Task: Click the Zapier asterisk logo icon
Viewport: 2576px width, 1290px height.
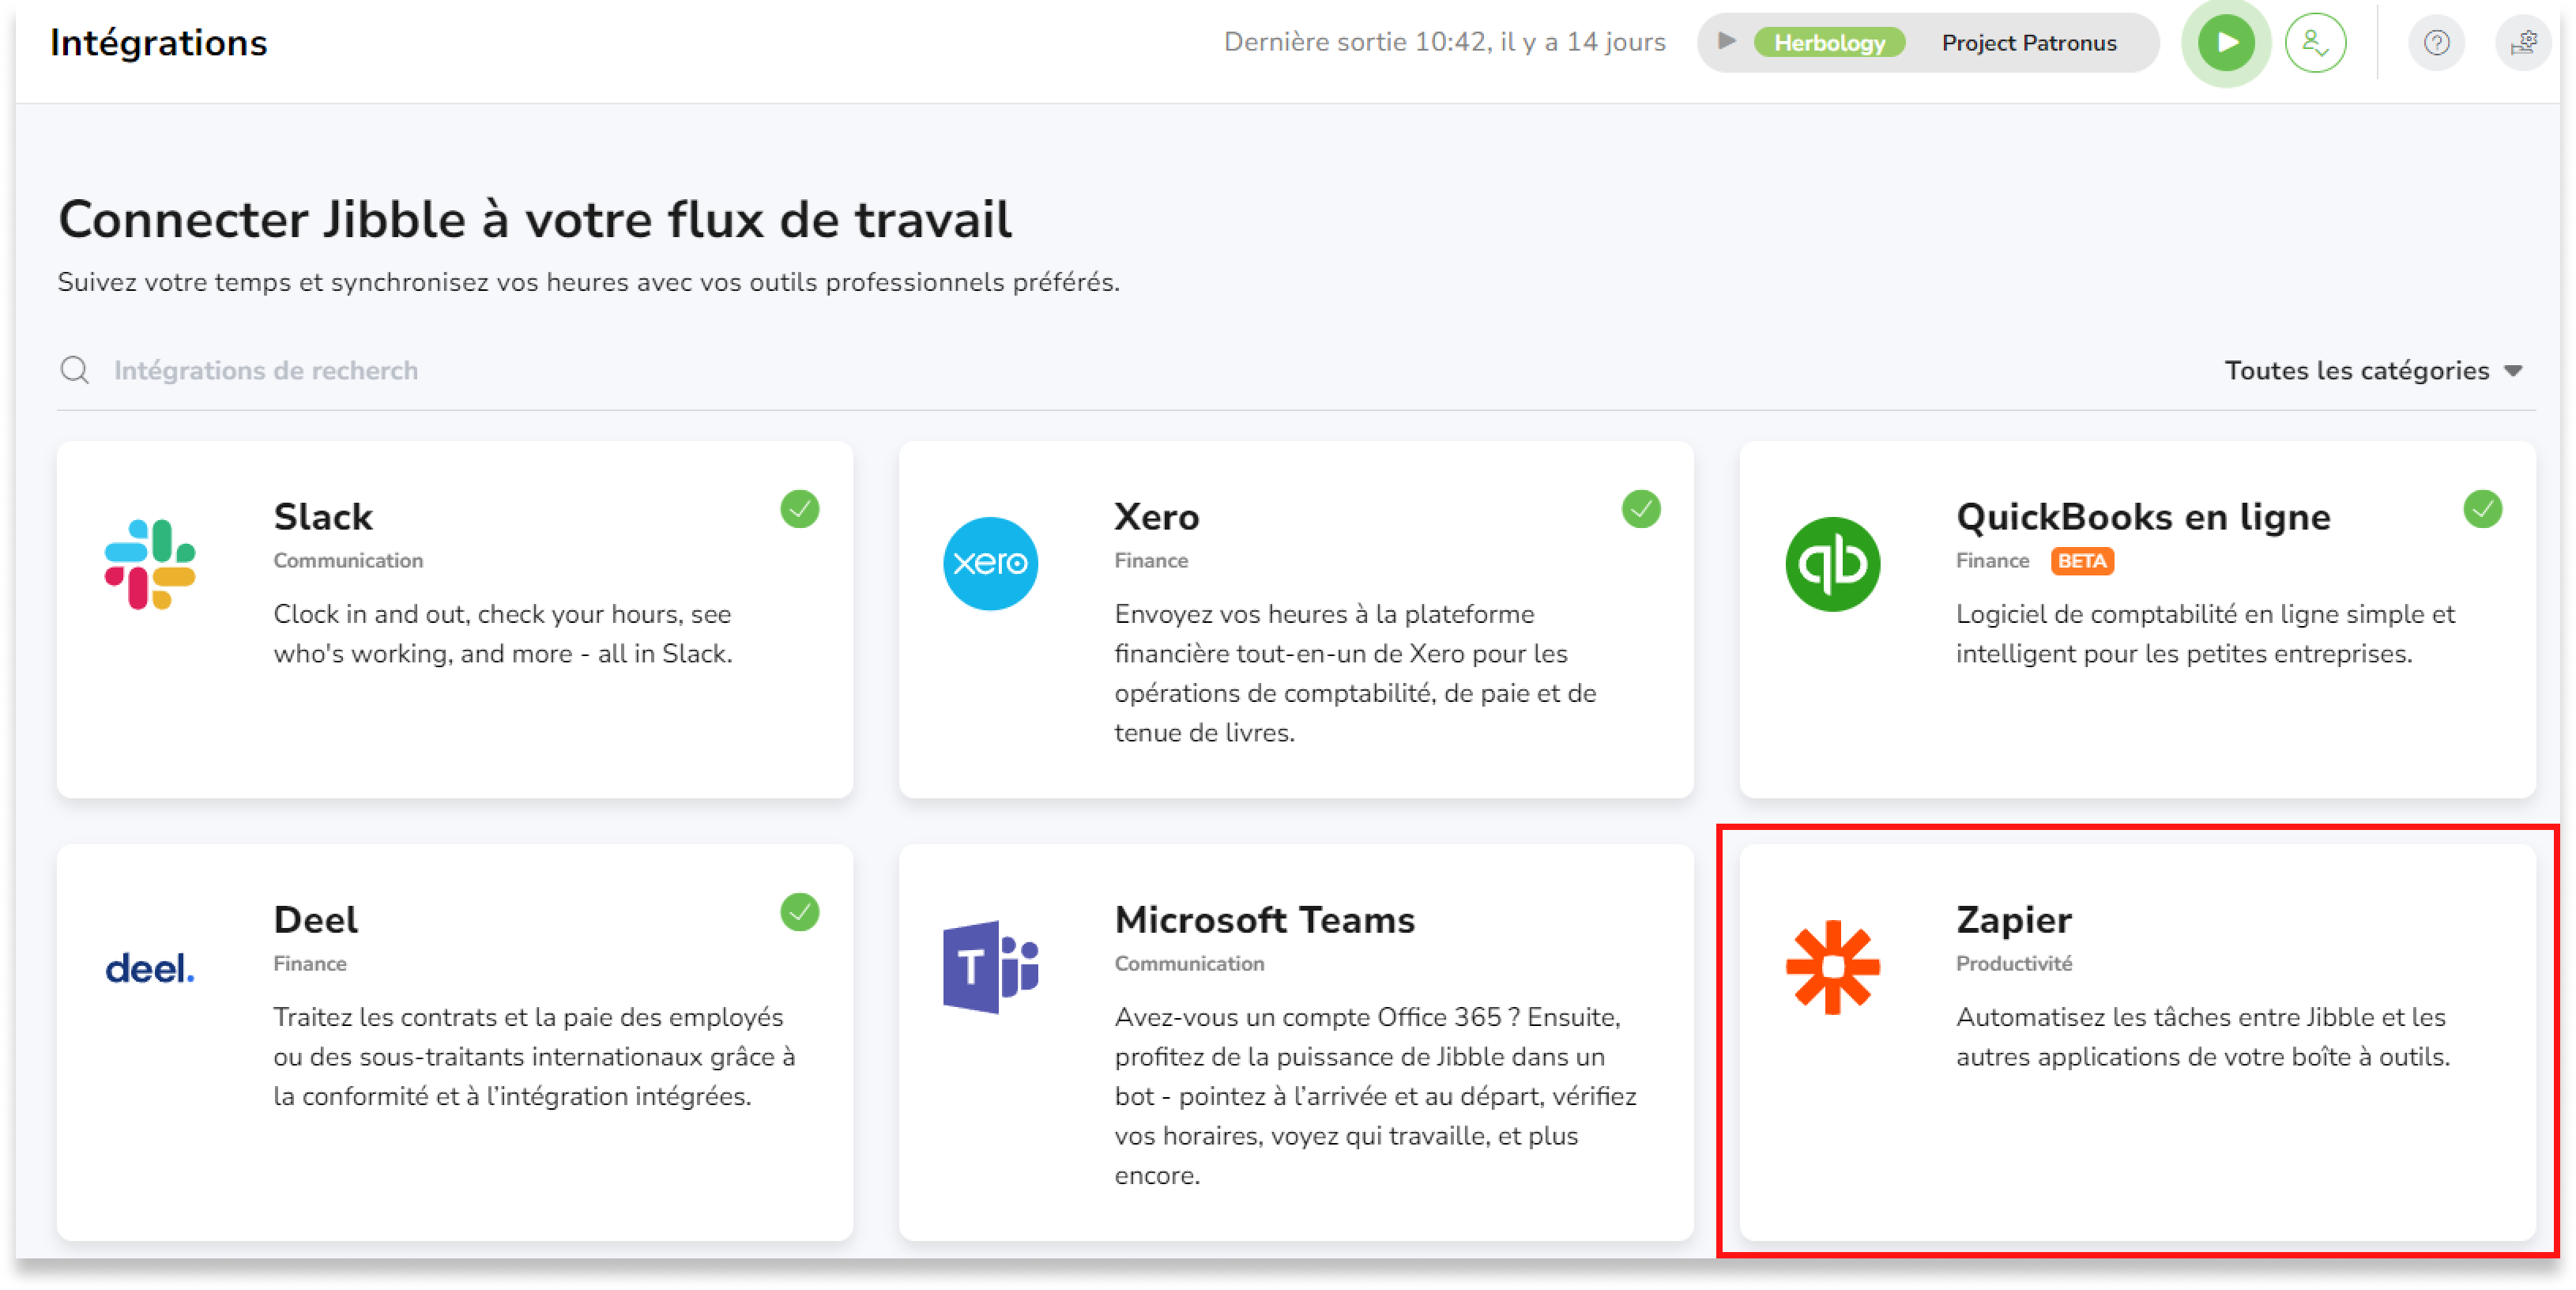Action: tap(1833, 967)
